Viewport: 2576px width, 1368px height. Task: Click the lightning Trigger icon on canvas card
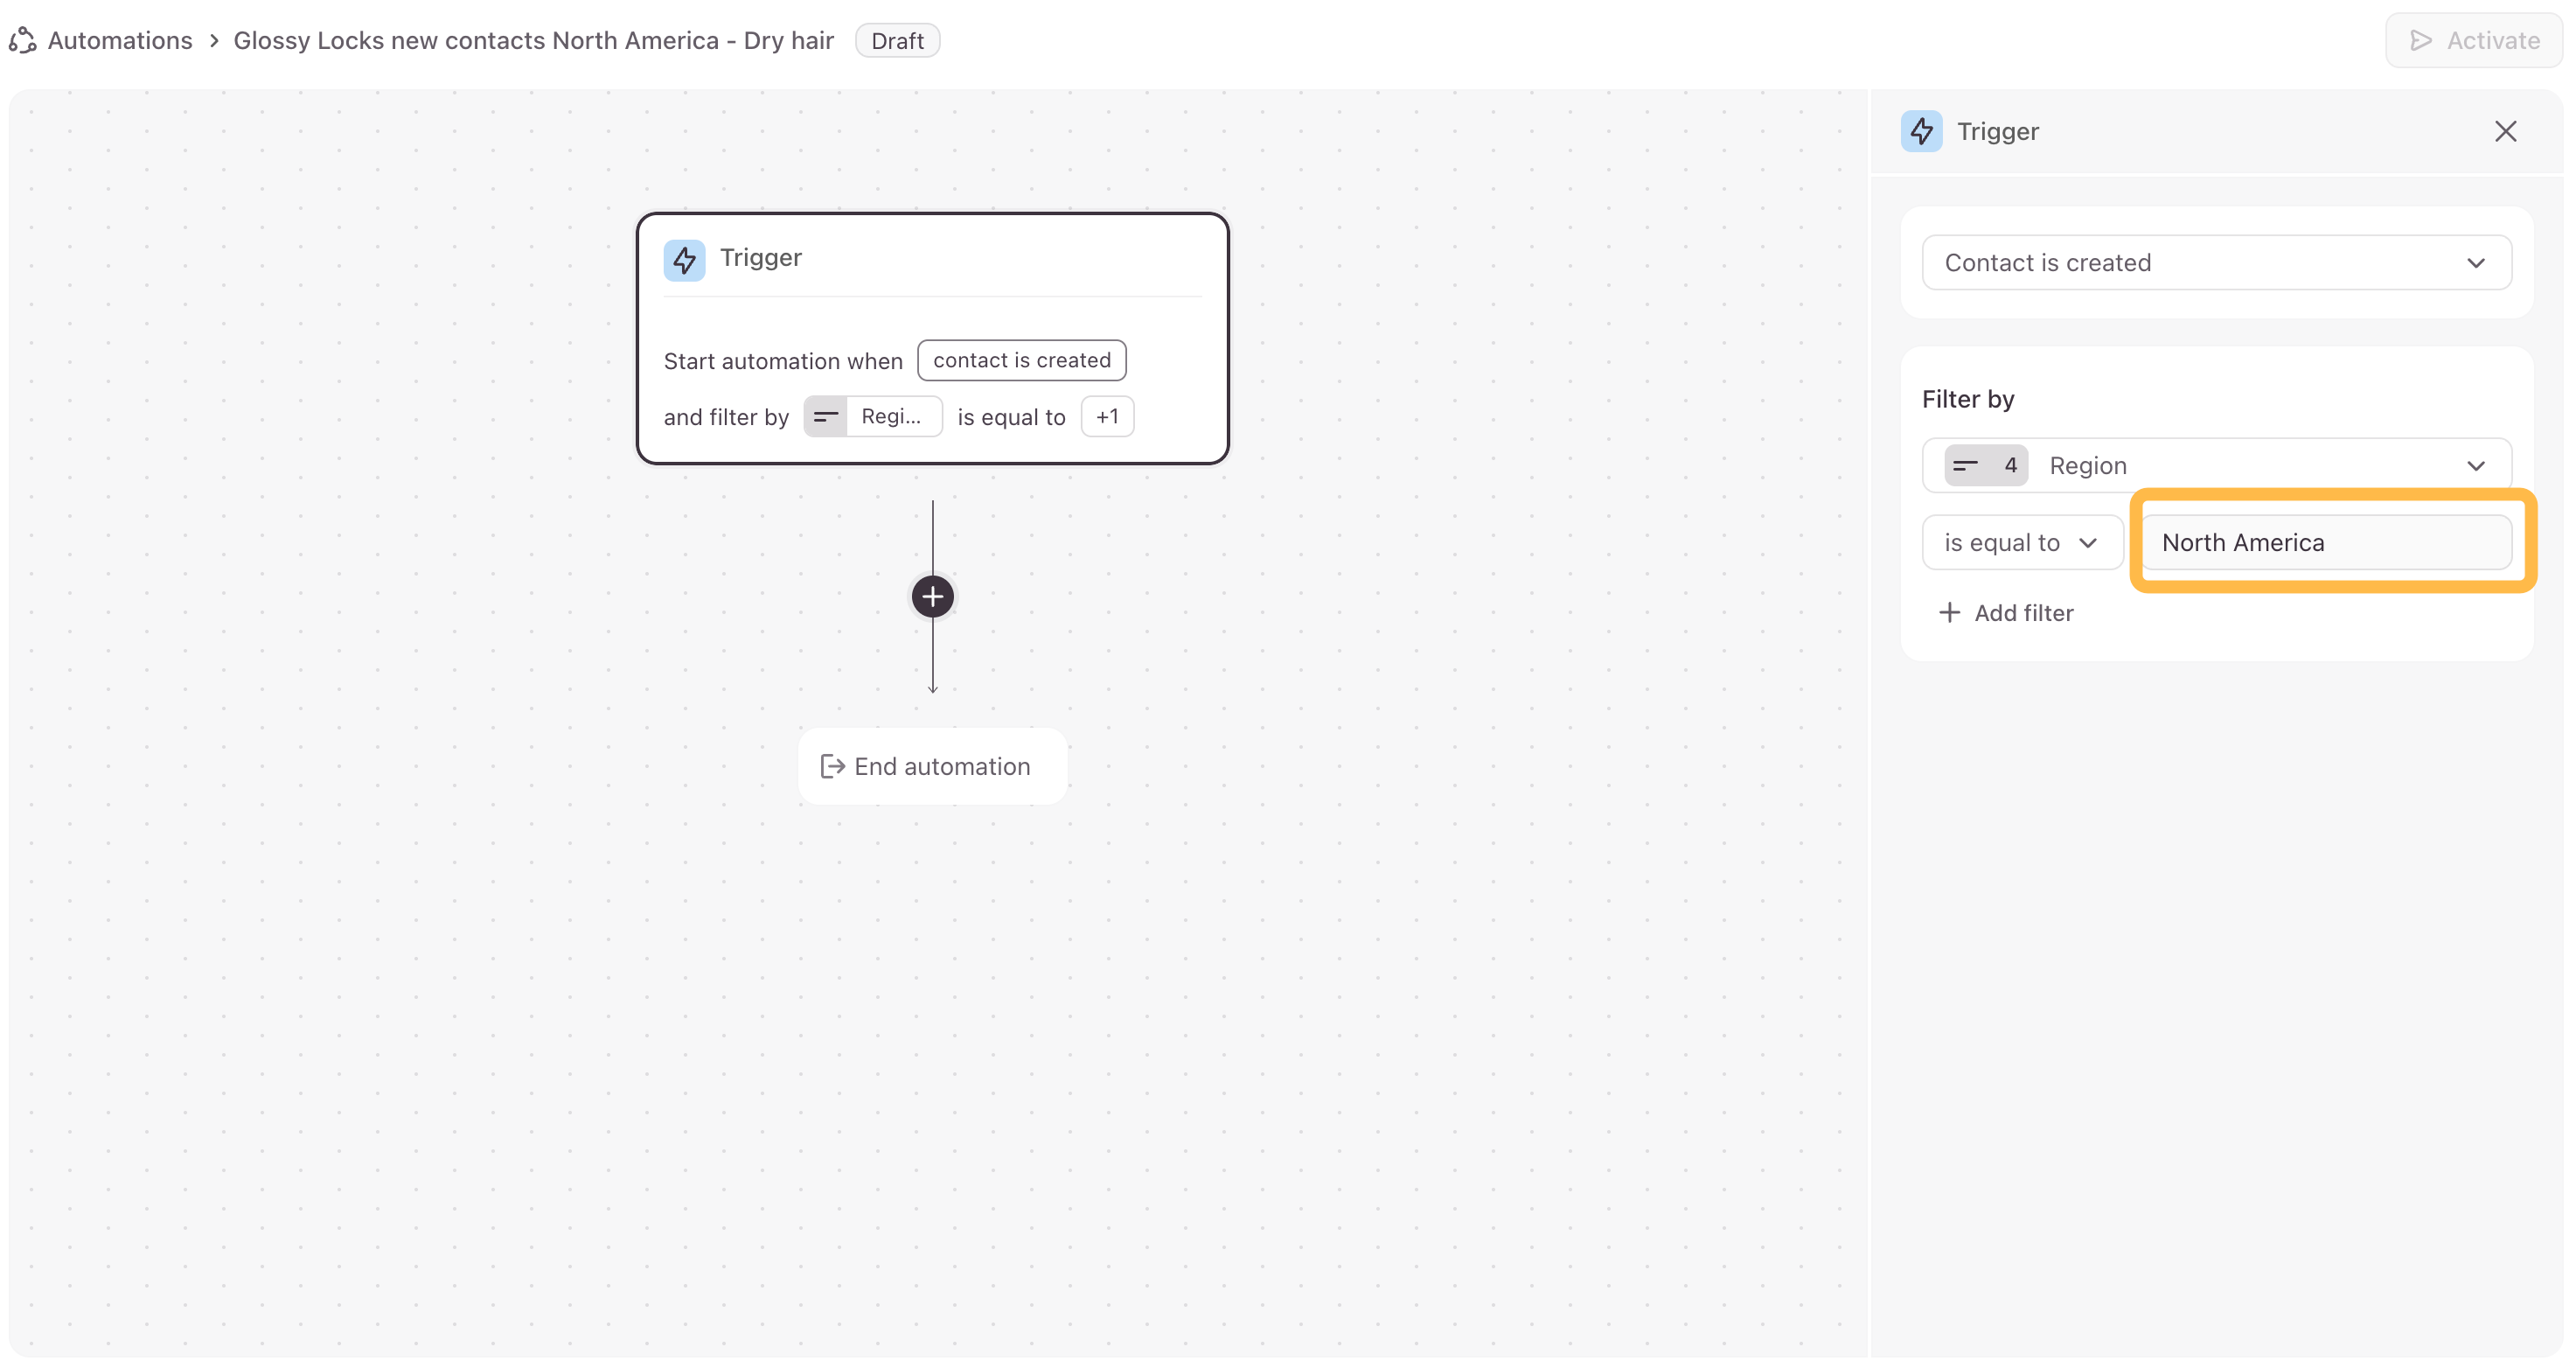coord(684,260)
